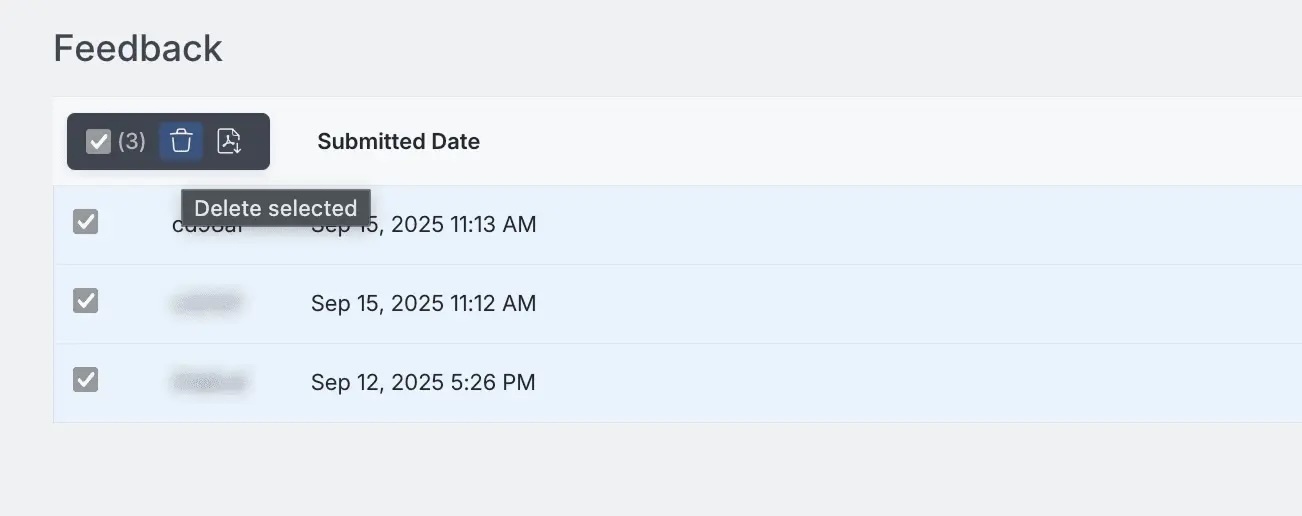Click empty header area right of Submitted Date

click(850, 142)
